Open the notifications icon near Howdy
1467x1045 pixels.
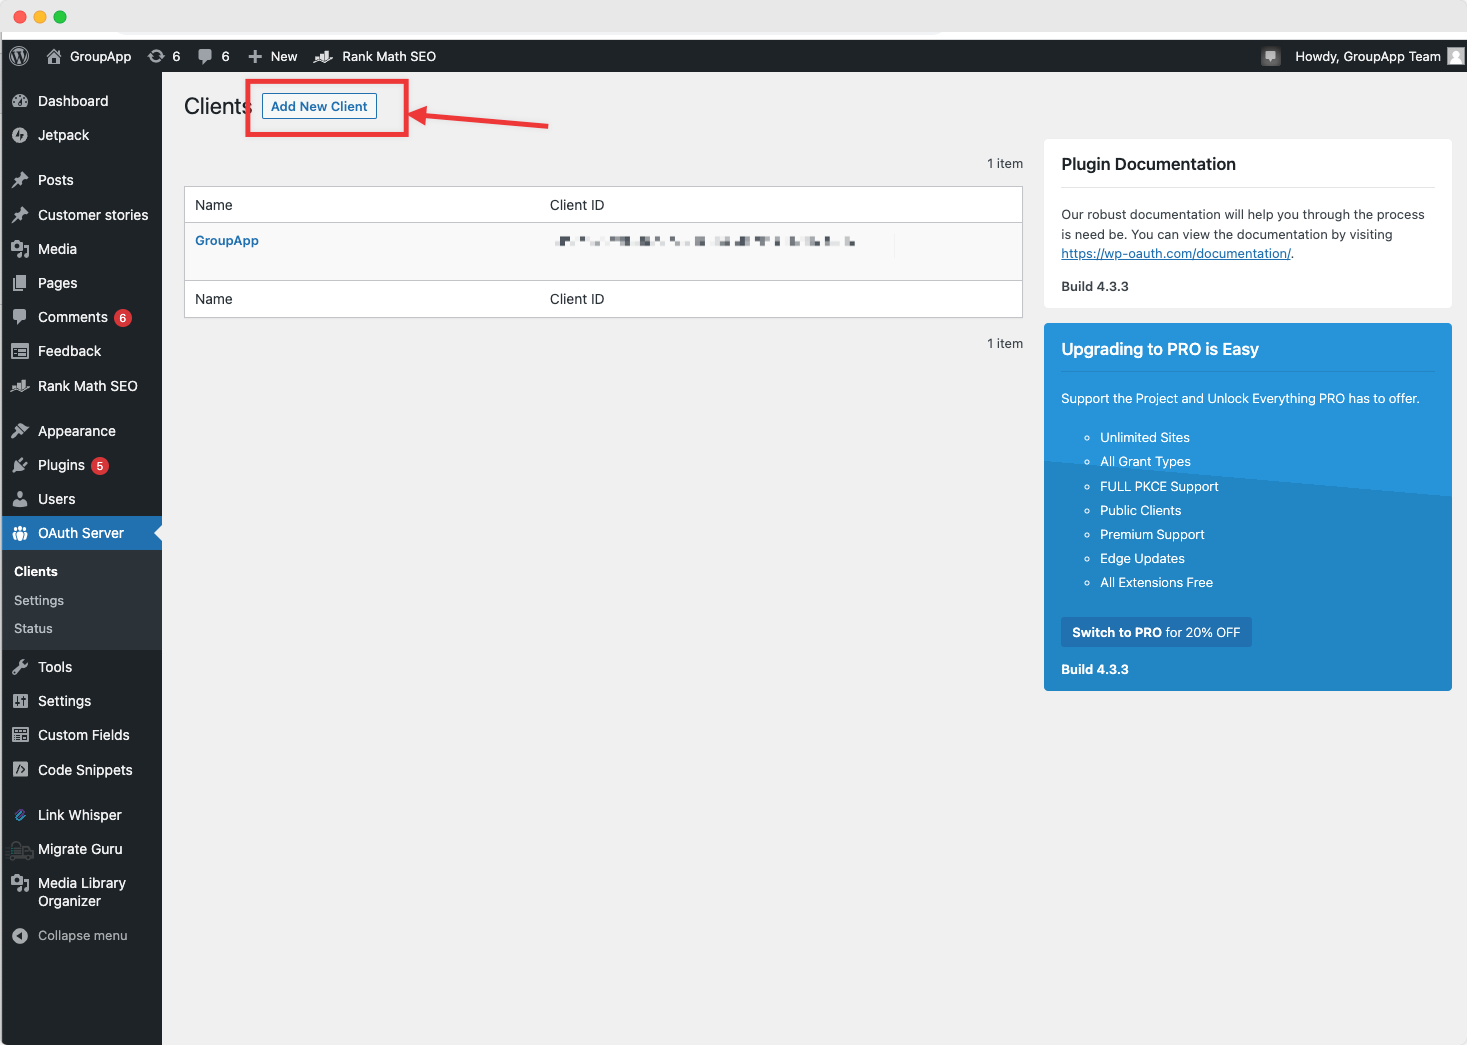coord(1271,56)
